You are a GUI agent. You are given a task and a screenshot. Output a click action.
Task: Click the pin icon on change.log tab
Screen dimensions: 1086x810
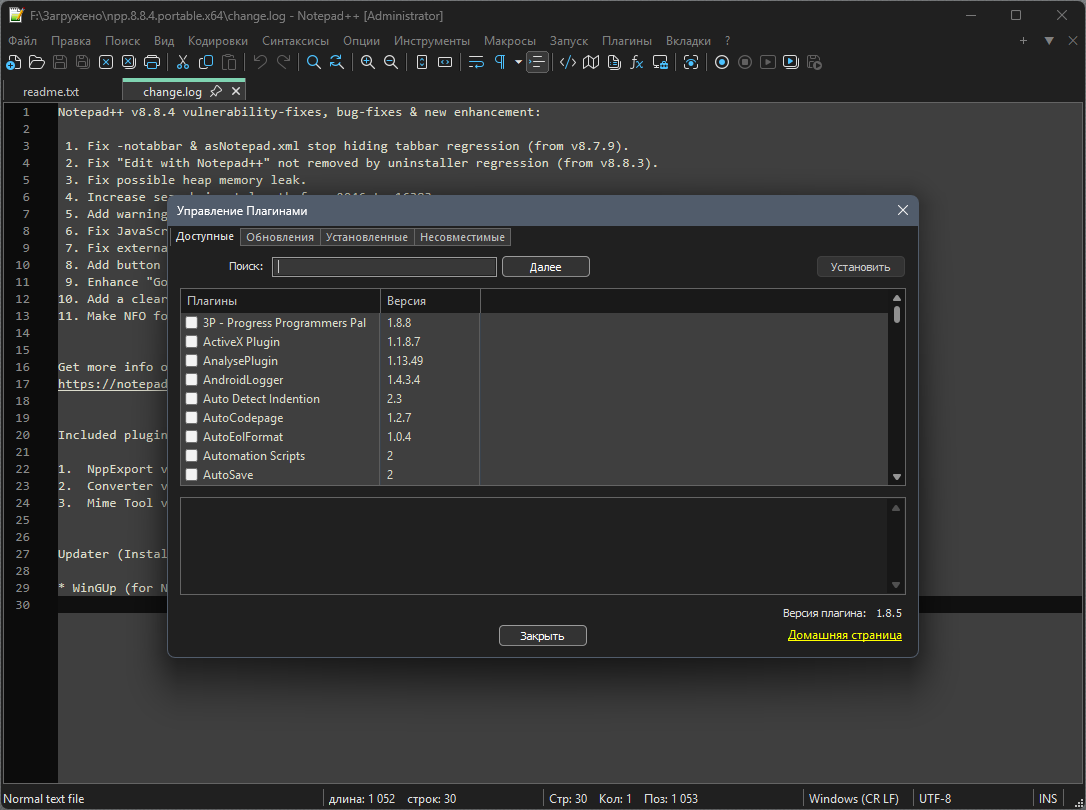[x=216, y=91]
